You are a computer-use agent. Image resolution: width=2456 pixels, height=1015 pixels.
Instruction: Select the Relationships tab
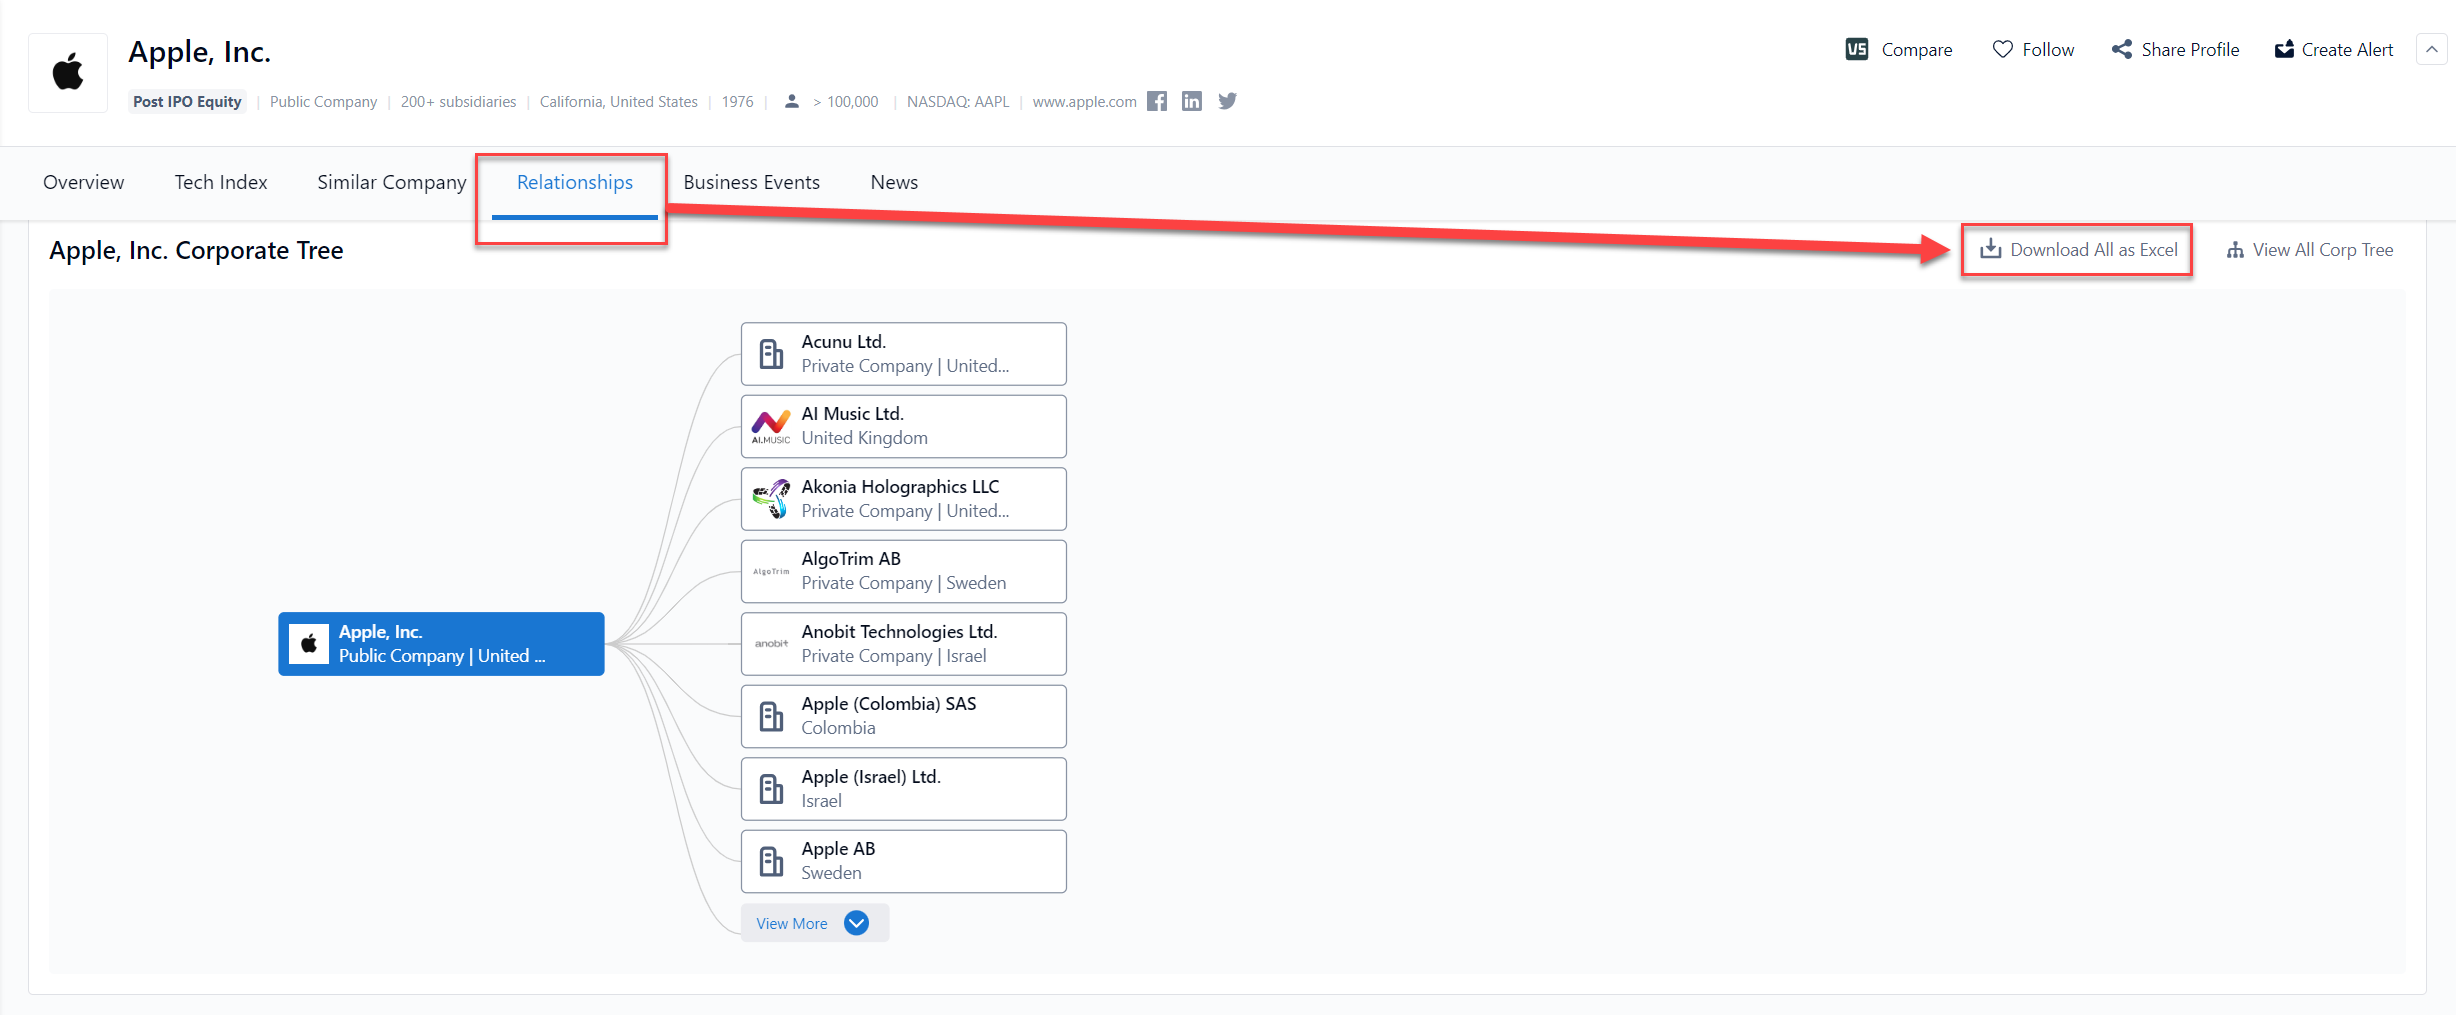pos(574,182)
